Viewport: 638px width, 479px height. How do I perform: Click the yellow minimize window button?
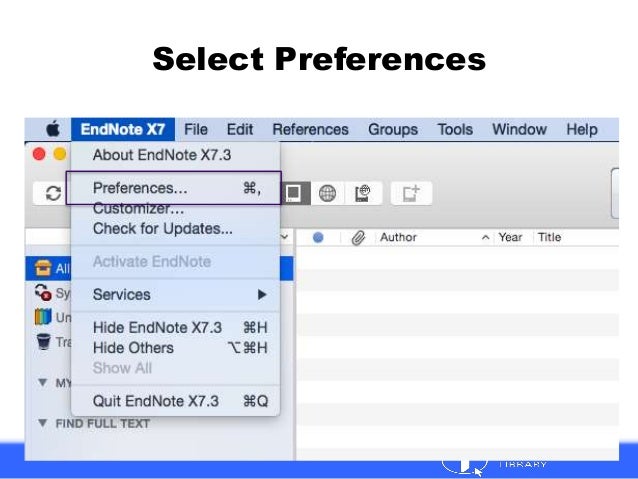[60, 155]
